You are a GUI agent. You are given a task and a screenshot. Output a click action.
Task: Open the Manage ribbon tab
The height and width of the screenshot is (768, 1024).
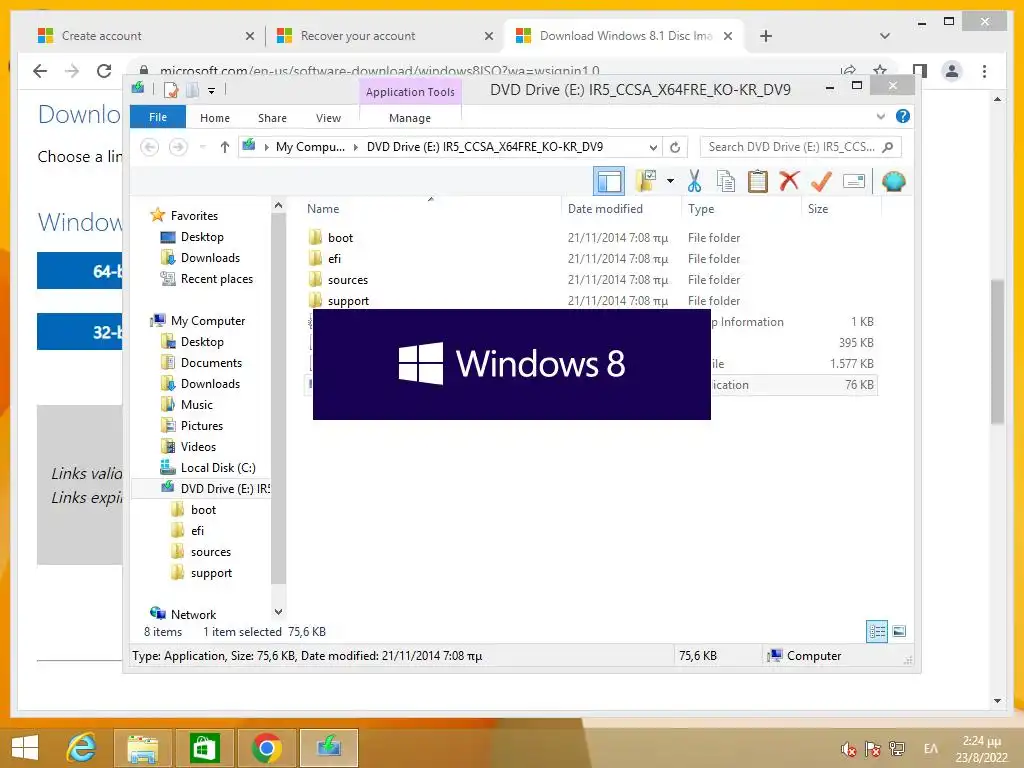pyautogui.click(x=410, y=118)
